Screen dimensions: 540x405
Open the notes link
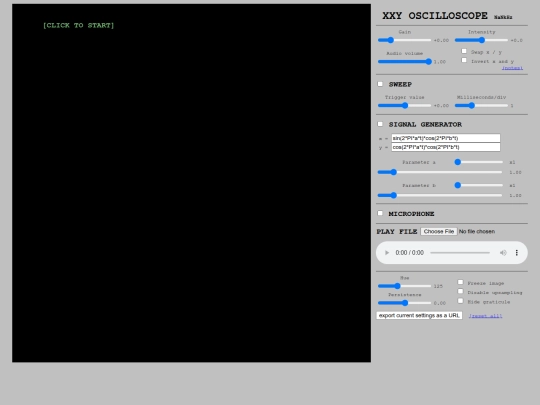pos(512,68)
